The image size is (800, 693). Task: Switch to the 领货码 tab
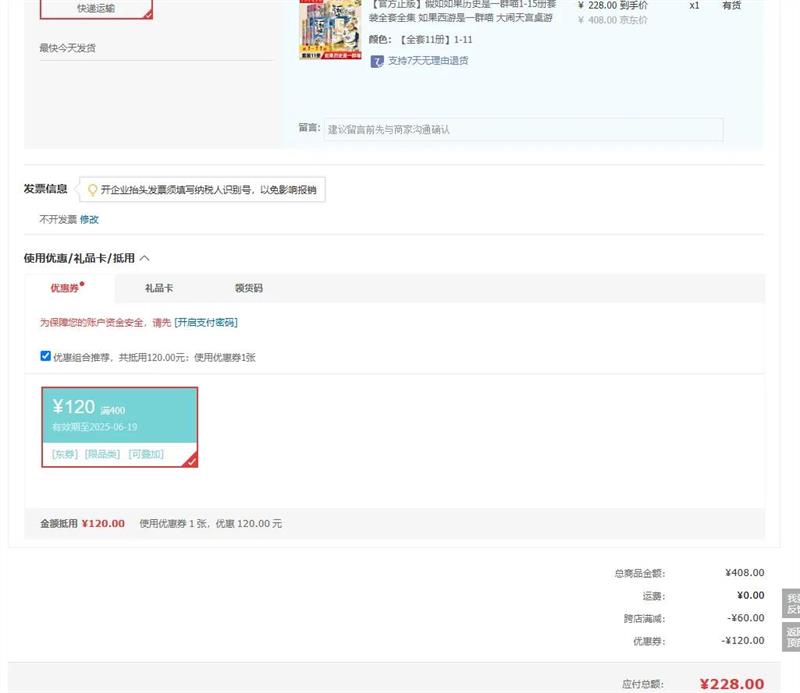click(x=248, y=288)
